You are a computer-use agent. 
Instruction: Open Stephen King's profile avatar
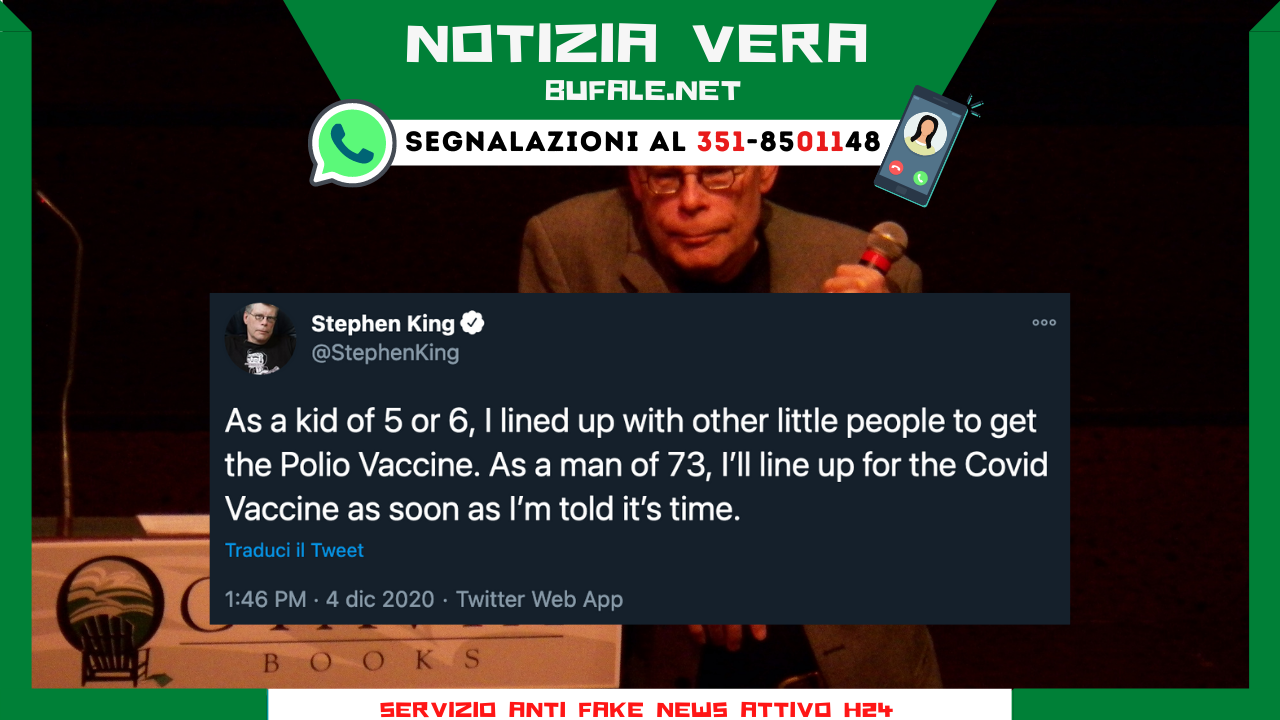[260, 339]
